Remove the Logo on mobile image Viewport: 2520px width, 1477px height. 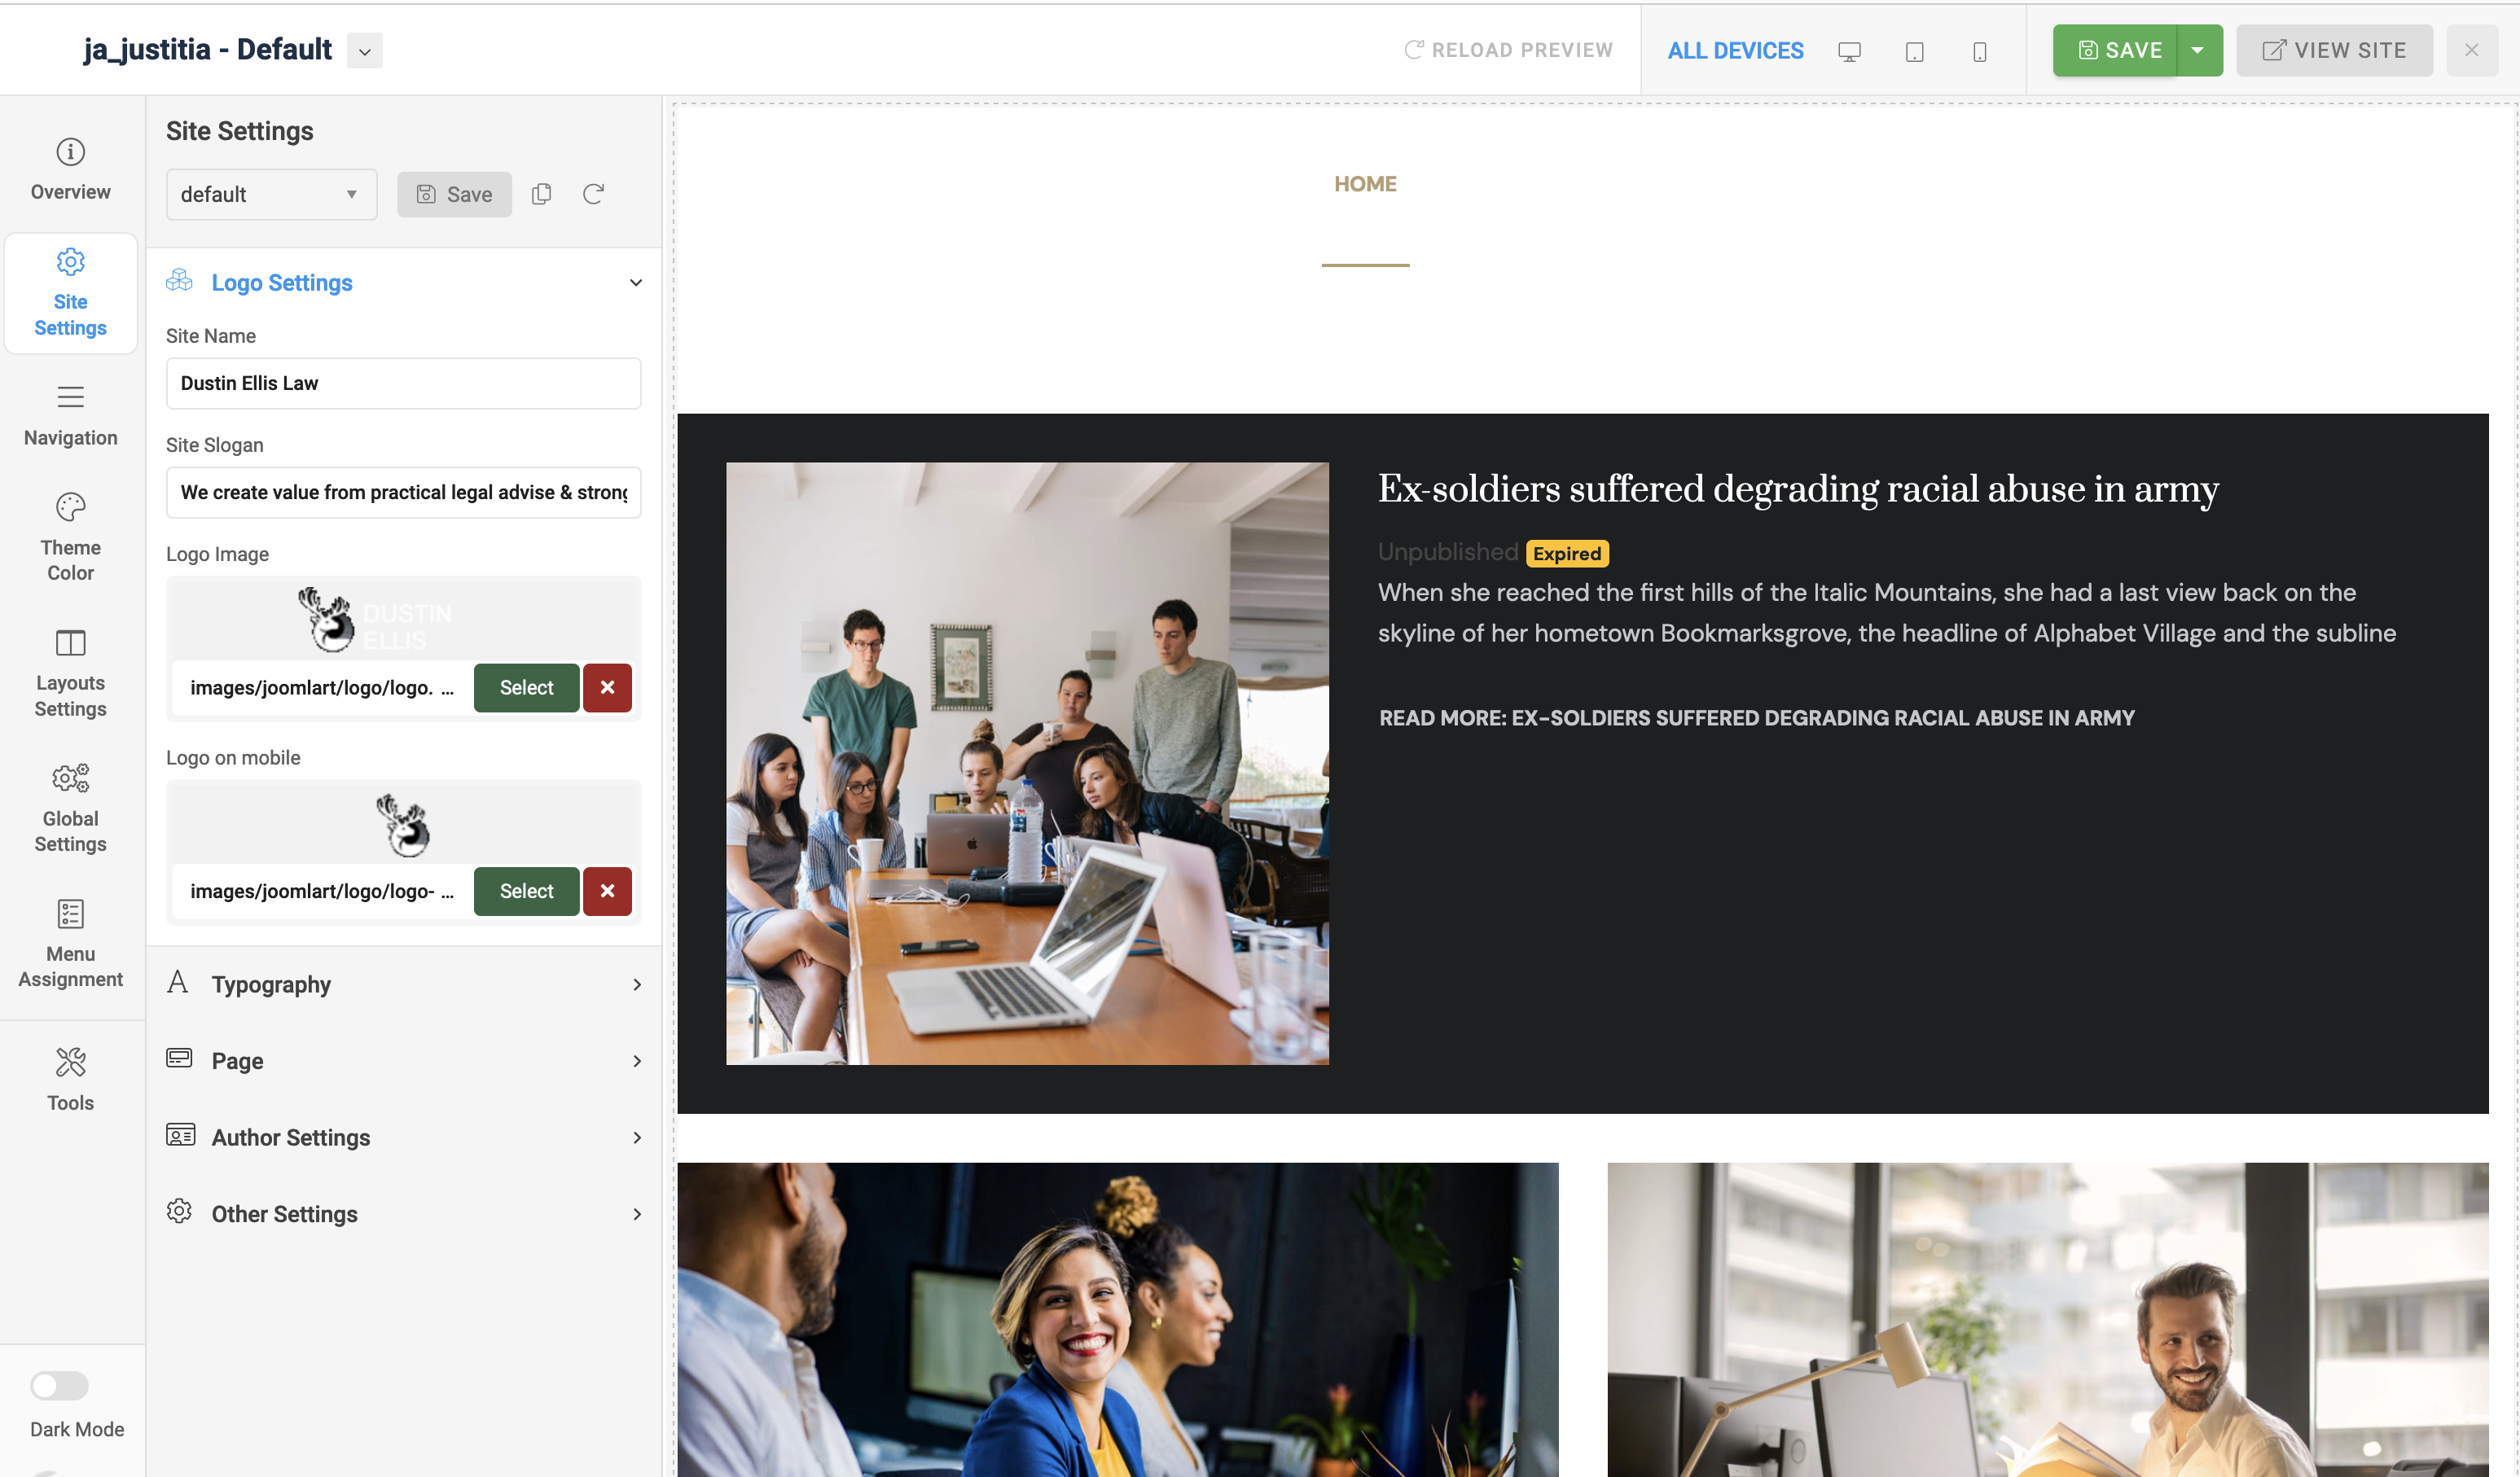607,891
